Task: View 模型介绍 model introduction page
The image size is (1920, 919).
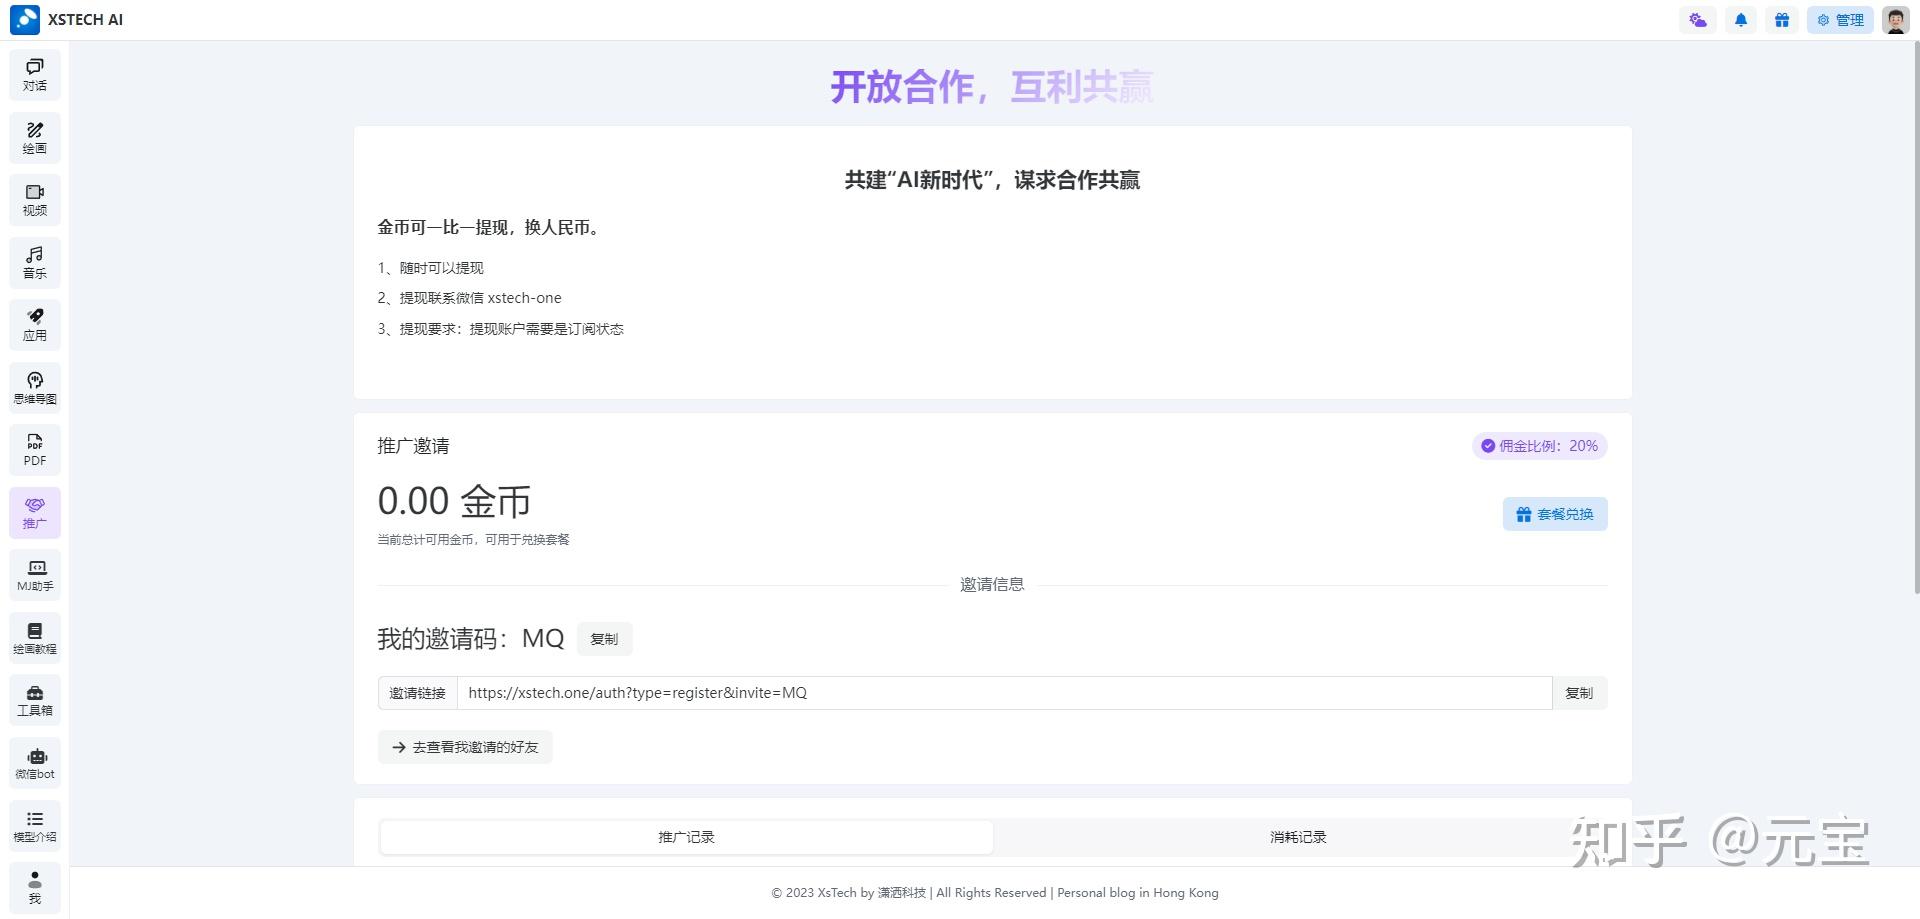Action: (34, 824)
